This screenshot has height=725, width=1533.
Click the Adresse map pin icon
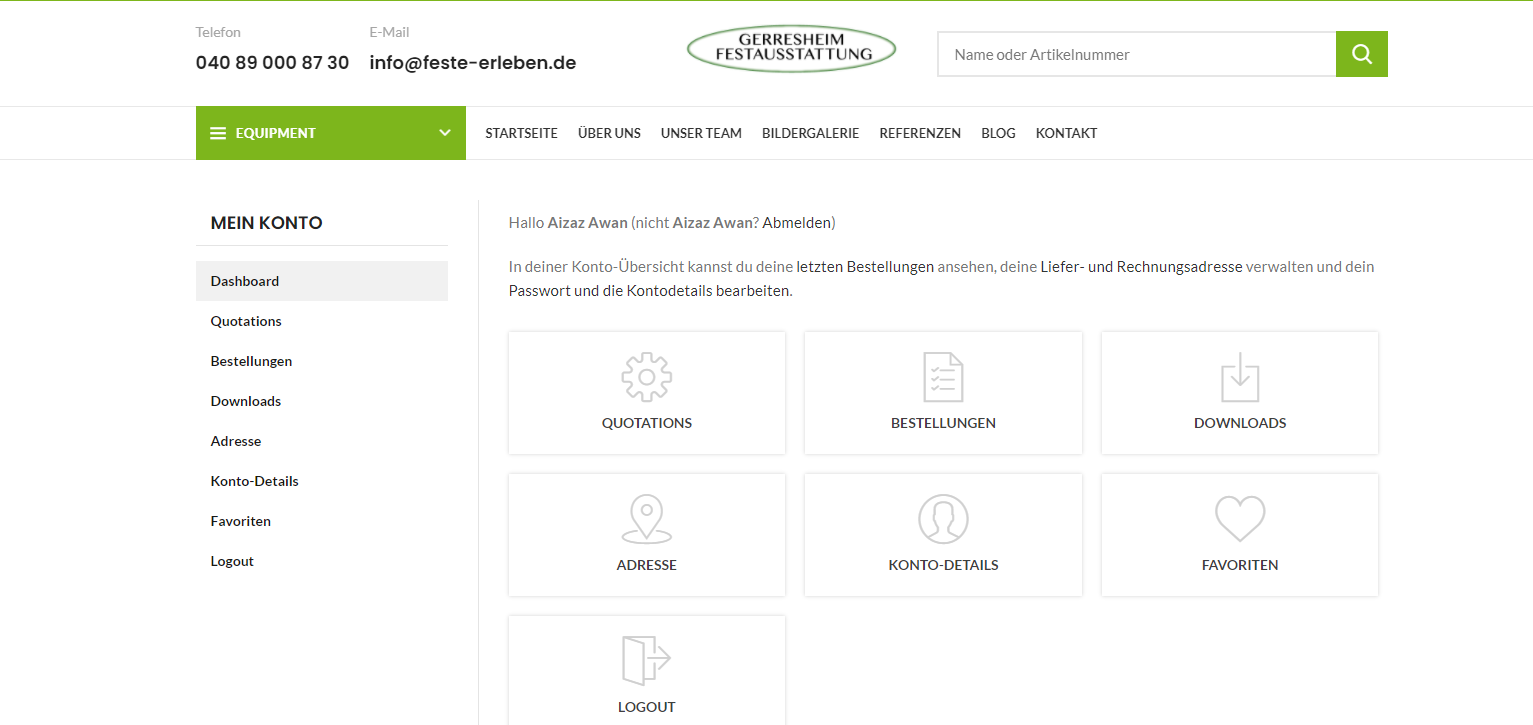tap(647, 519)
